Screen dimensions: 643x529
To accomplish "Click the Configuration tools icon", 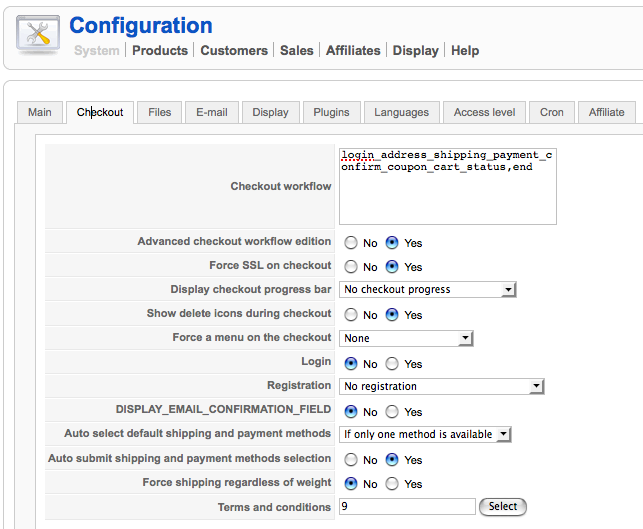I will 38,35.
